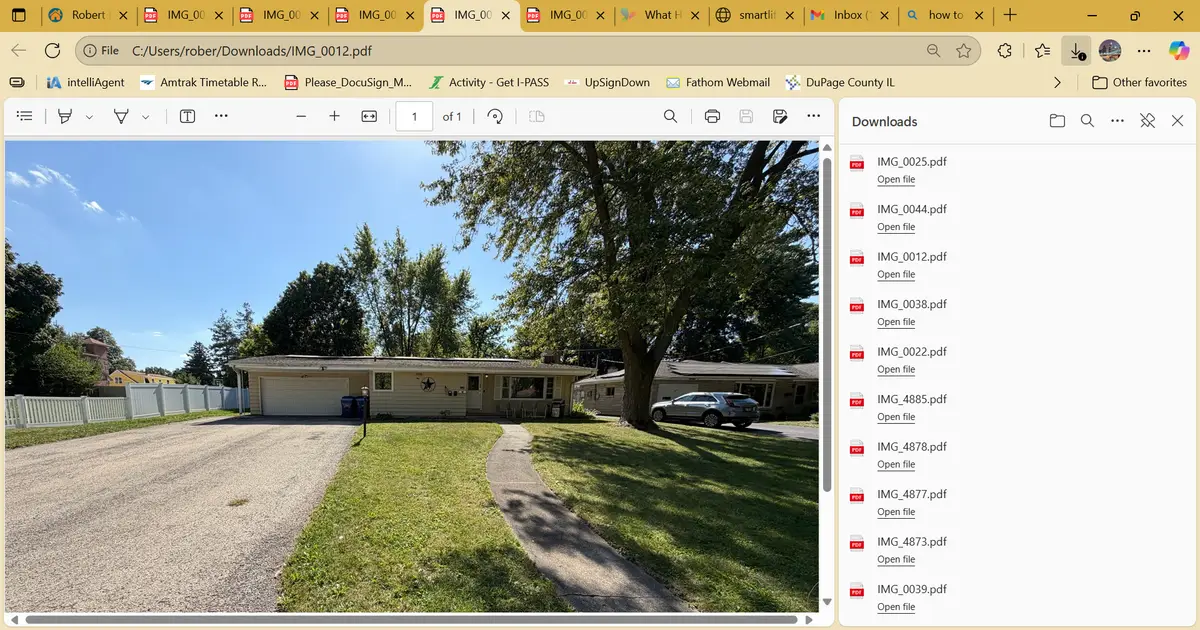The width and height of the screenshot is (1200, 630).
Task: Expand the highlight color dropdown arrow
Action: (89, 117)
